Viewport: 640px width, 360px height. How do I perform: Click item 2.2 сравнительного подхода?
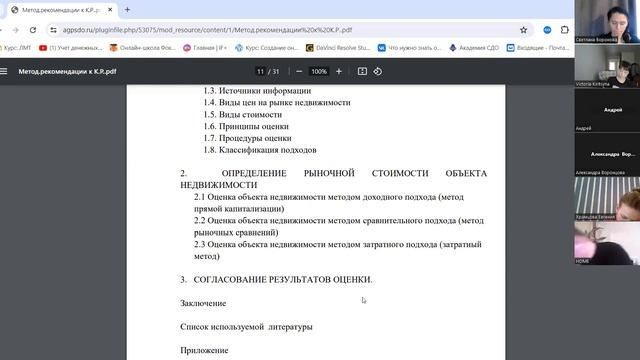tap(339, 226)
